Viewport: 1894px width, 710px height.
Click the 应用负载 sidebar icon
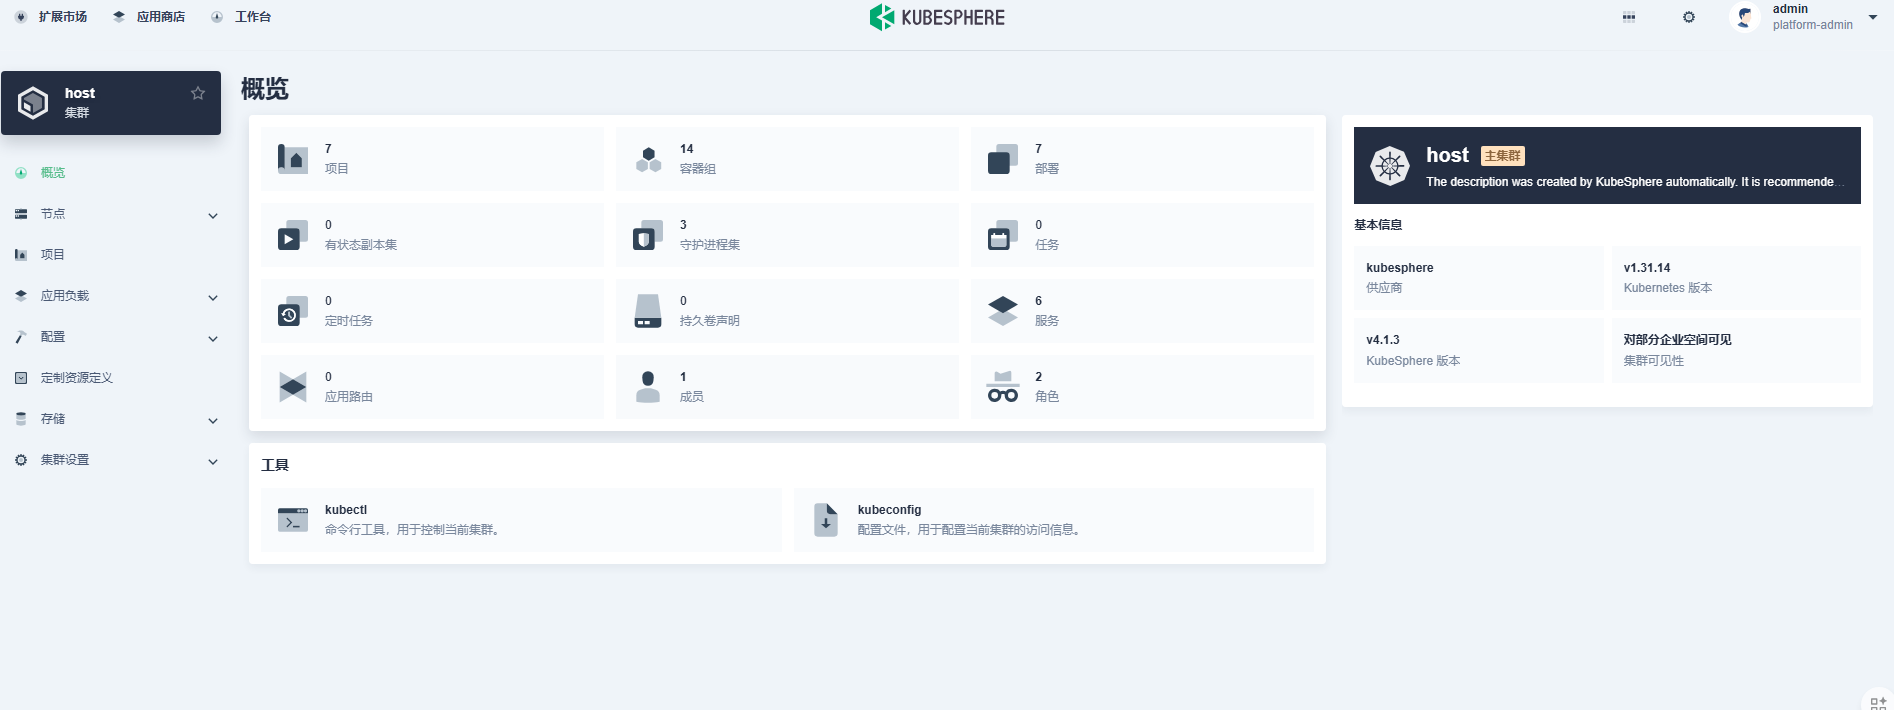click(21, 296)
